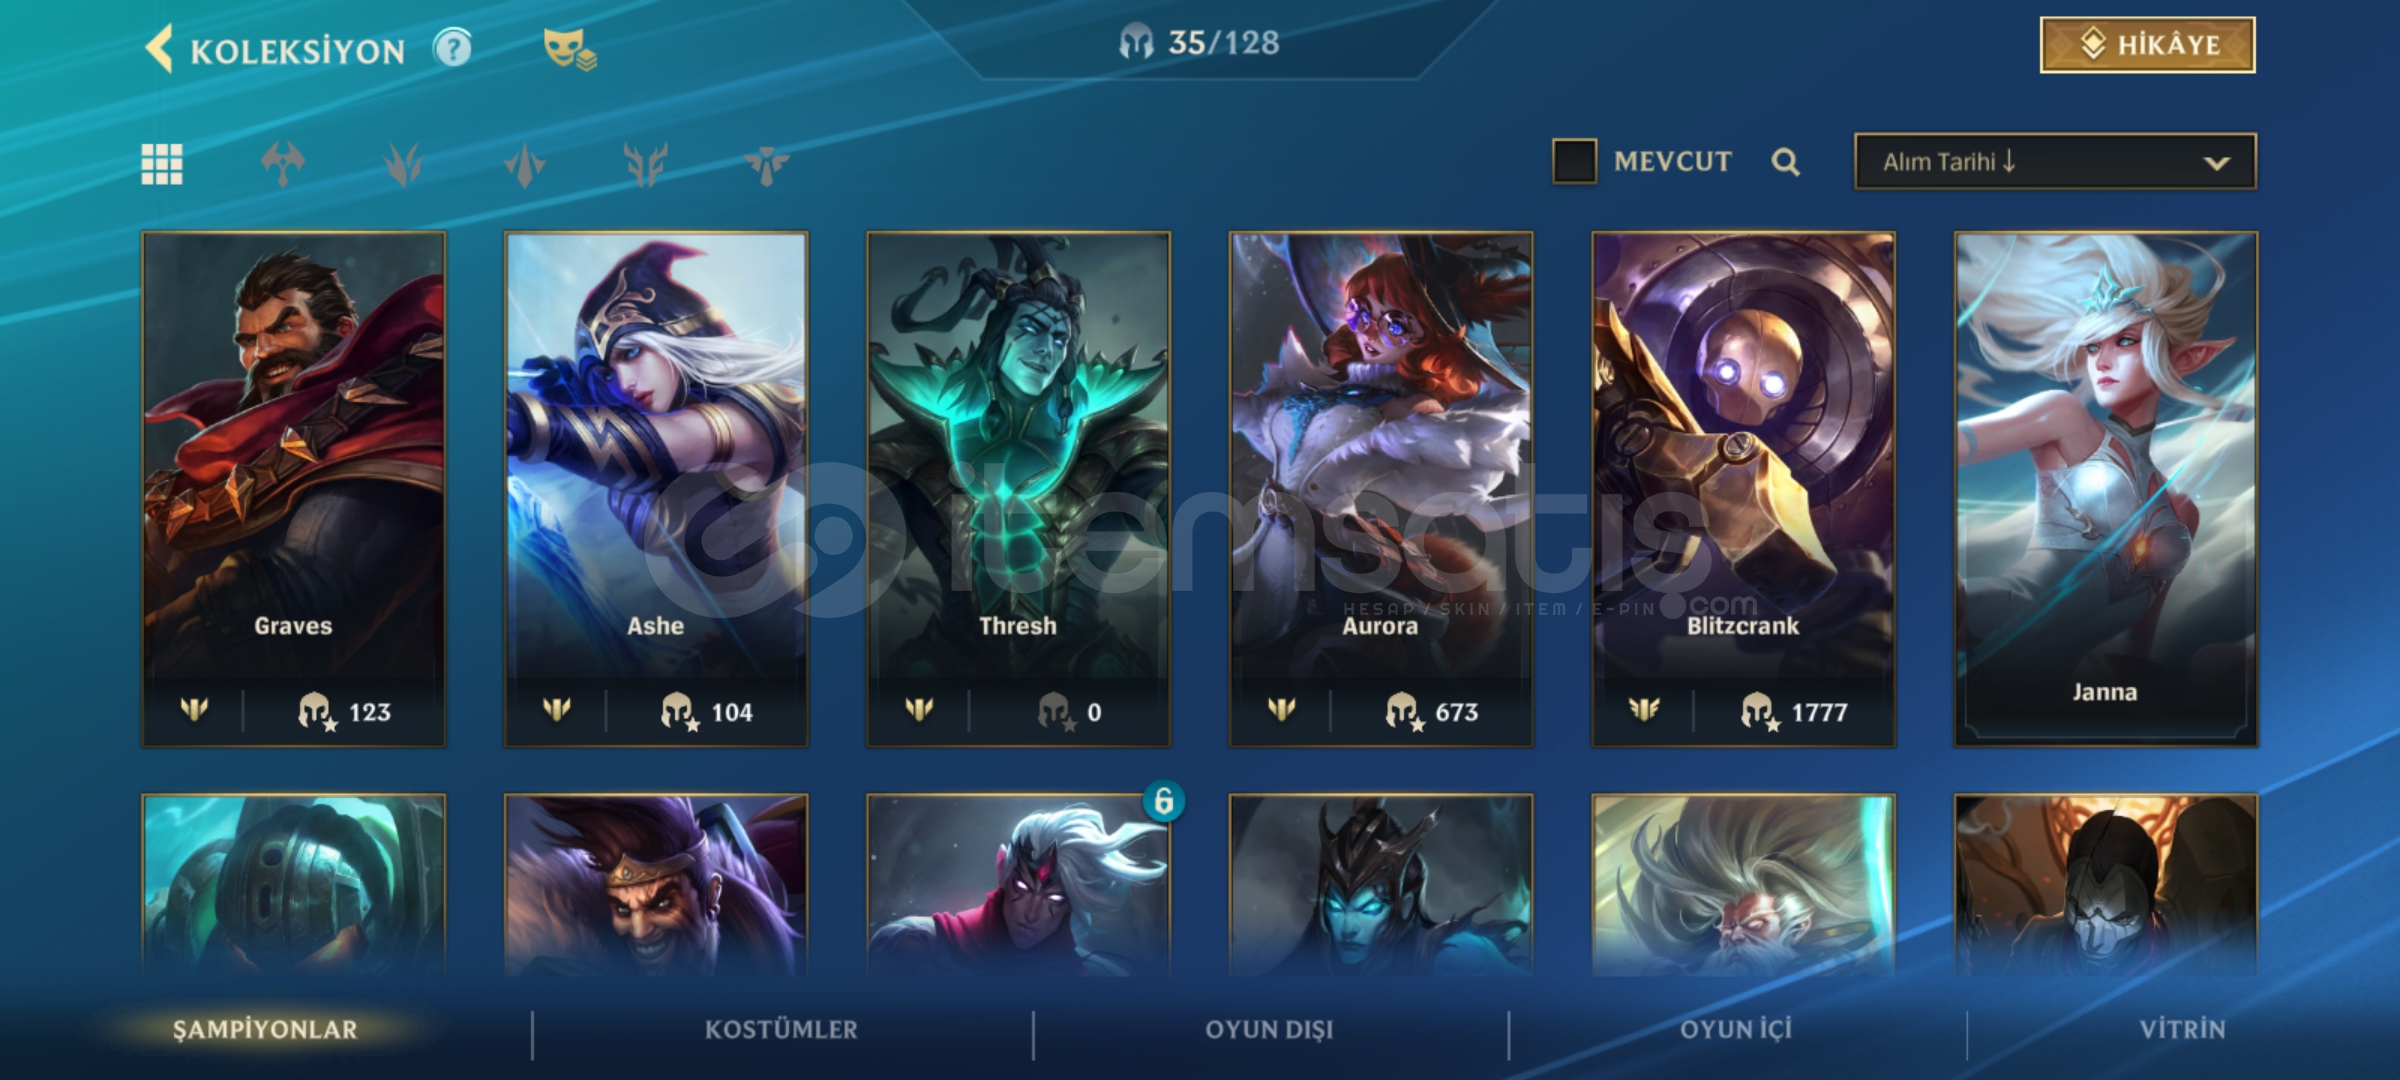The image size is (2400, 1080).
Task: Filter champions by the first role icon
Action: tap(283, 164)
